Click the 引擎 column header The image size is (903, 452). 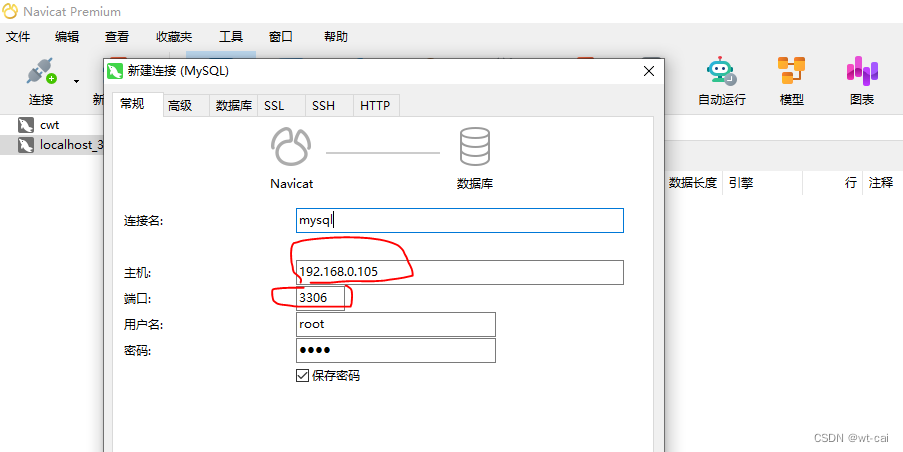(x=741, y=183)
